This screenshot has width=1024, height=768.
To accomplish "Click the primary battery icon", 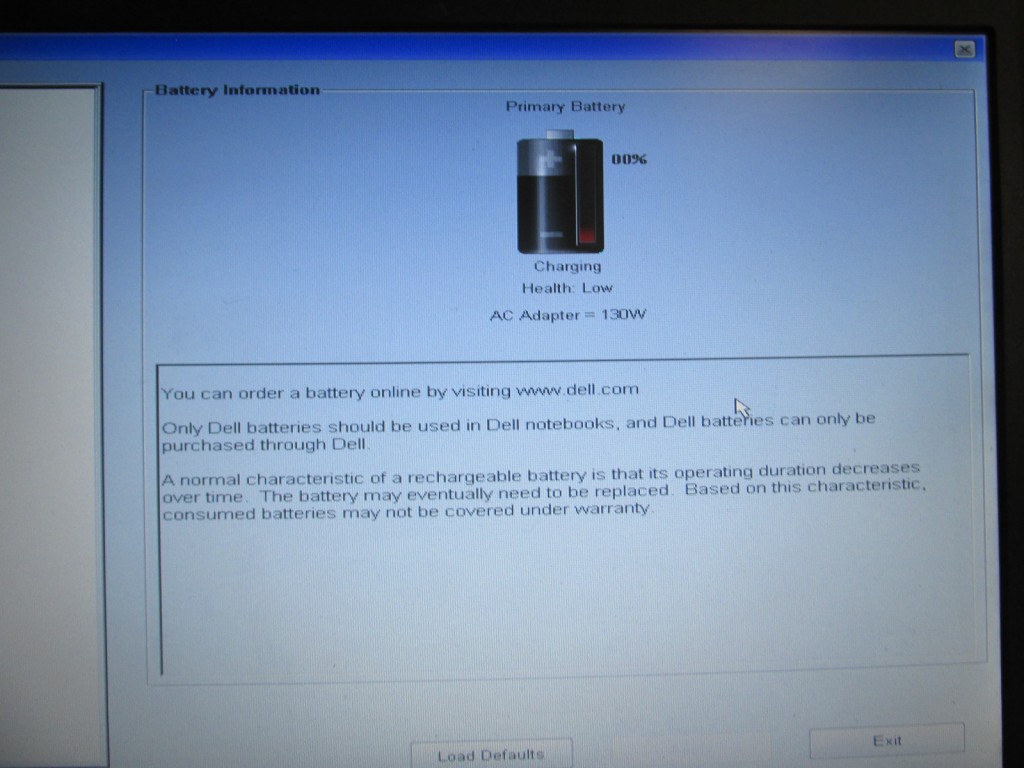I will [560, 192].
